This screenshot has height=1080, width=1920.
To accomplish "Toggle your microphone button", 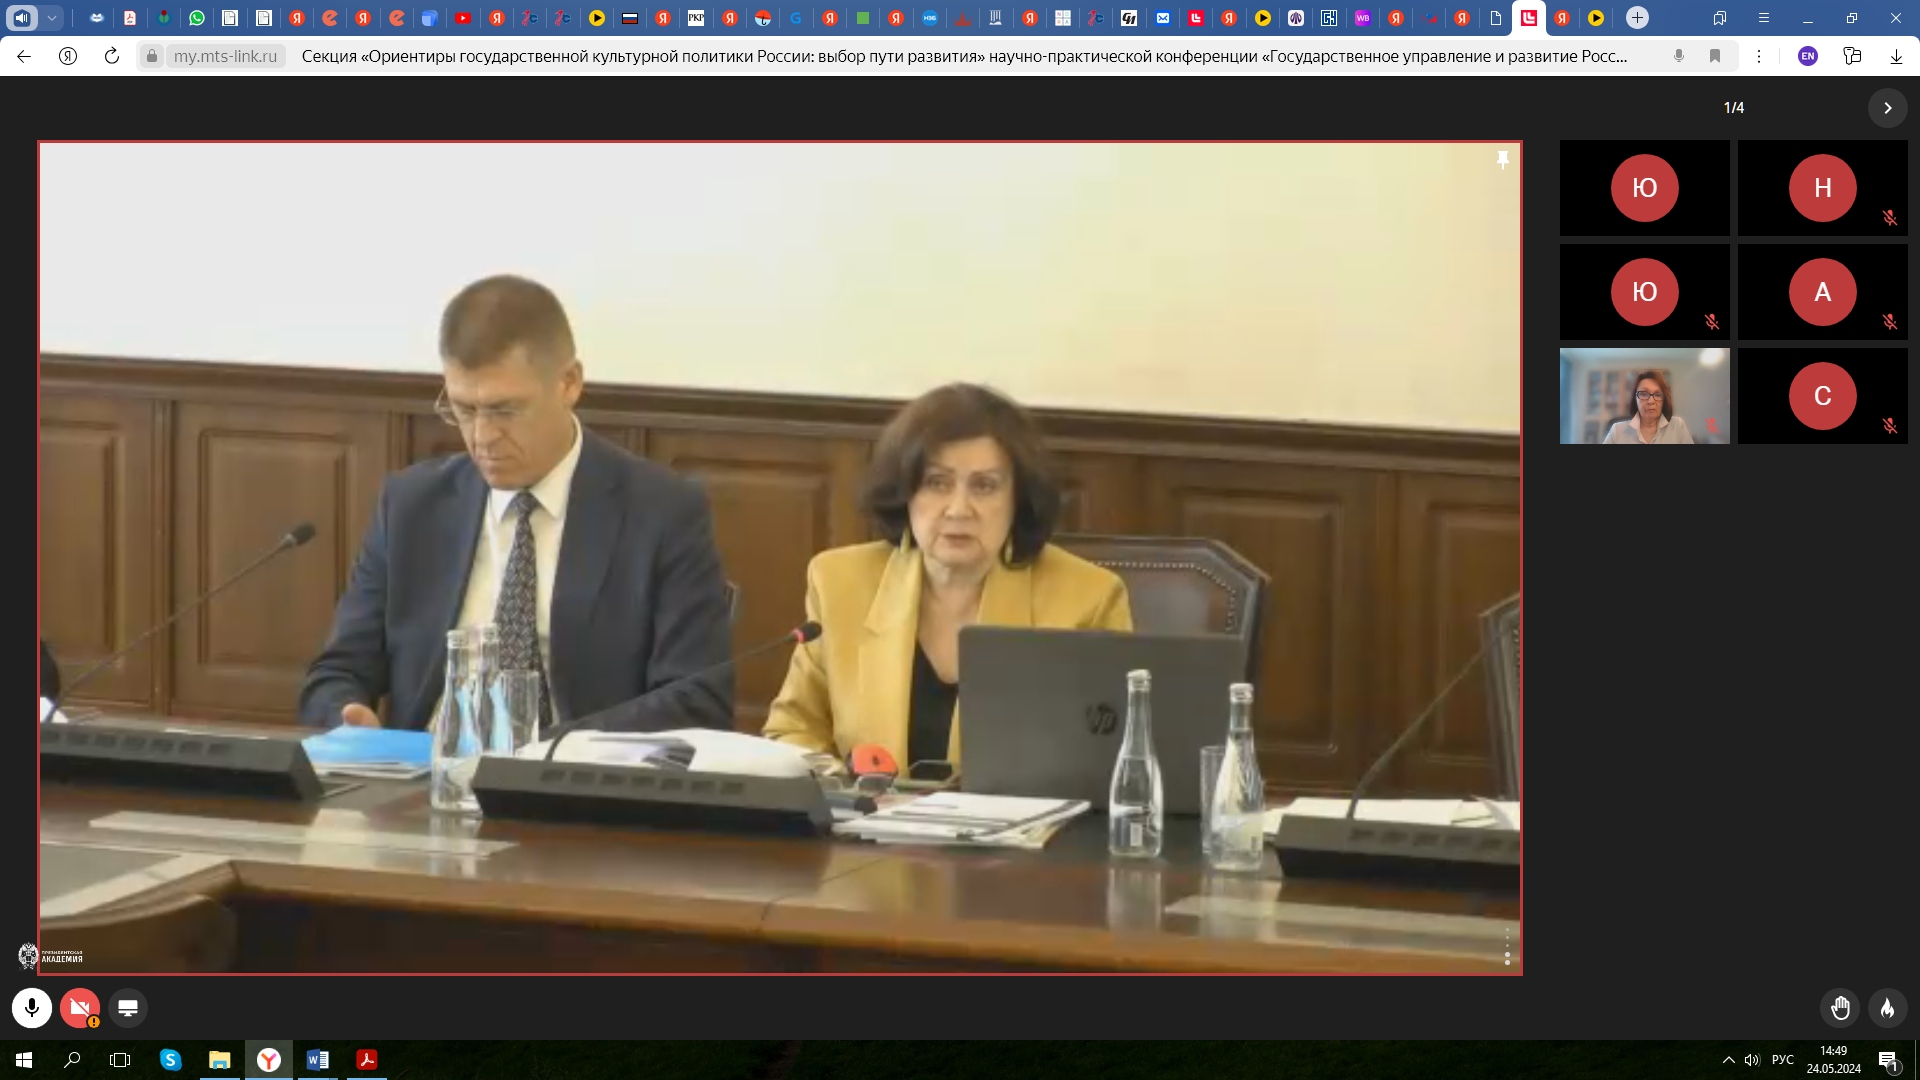I will coord(32,1008).
